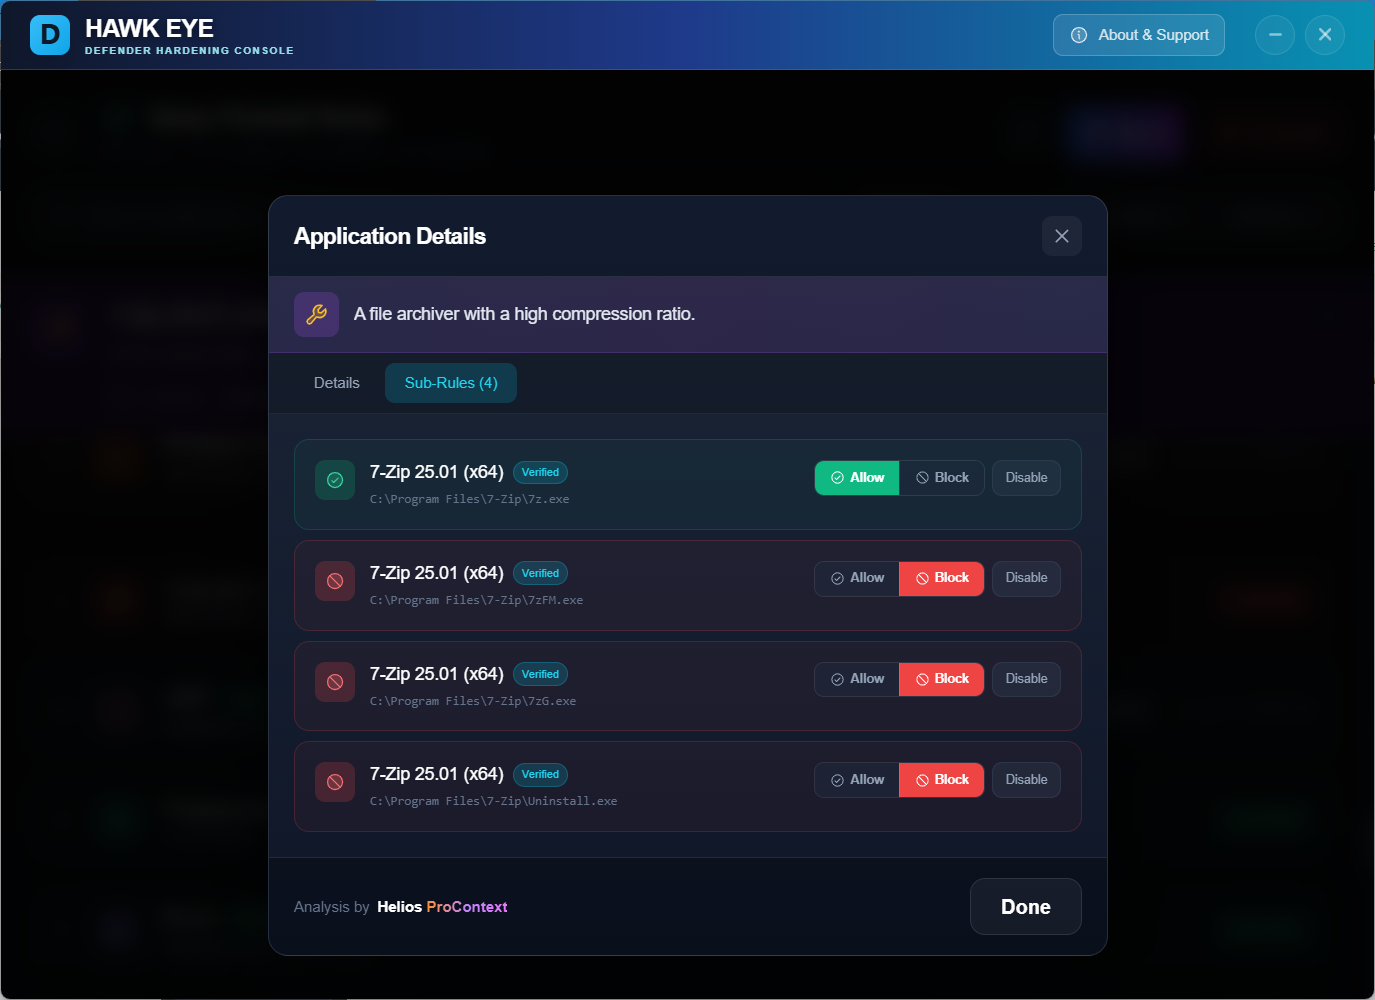
Task: Disable the 7zG.exe sub-rule
Action: pyautogui.click(x=1026, y=679)
